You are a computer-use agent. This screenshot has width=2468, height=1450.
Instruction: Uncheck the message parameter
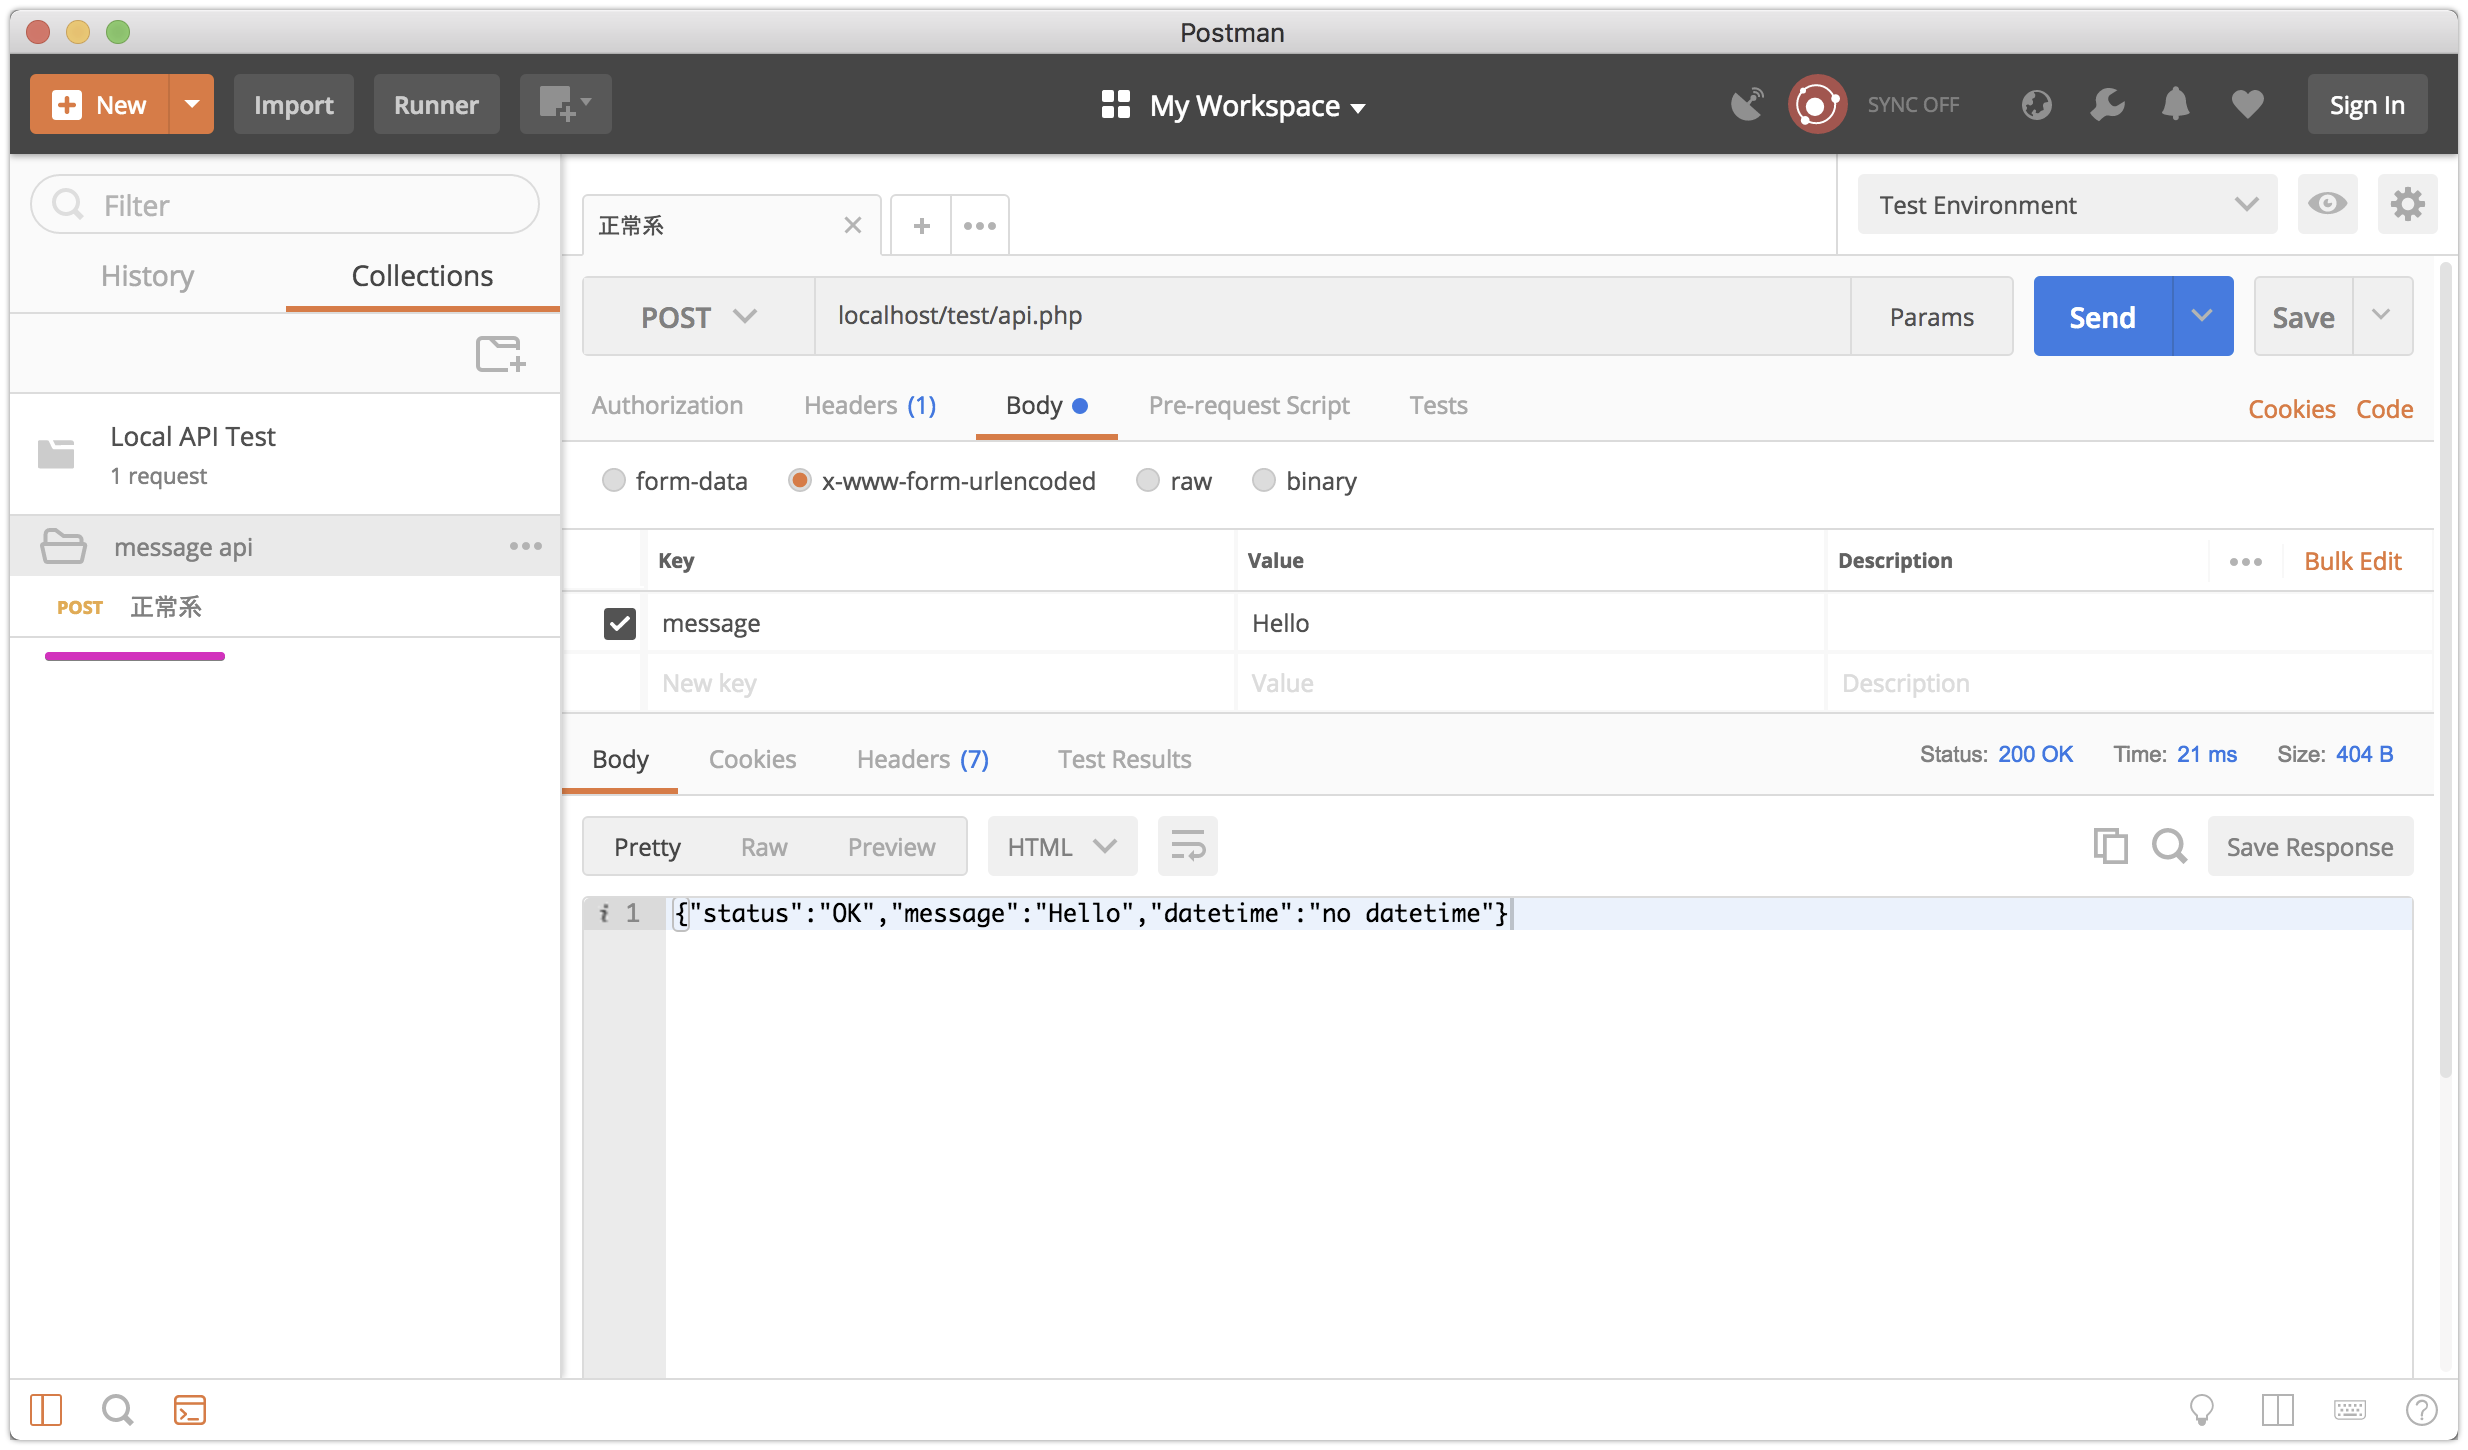619,622
